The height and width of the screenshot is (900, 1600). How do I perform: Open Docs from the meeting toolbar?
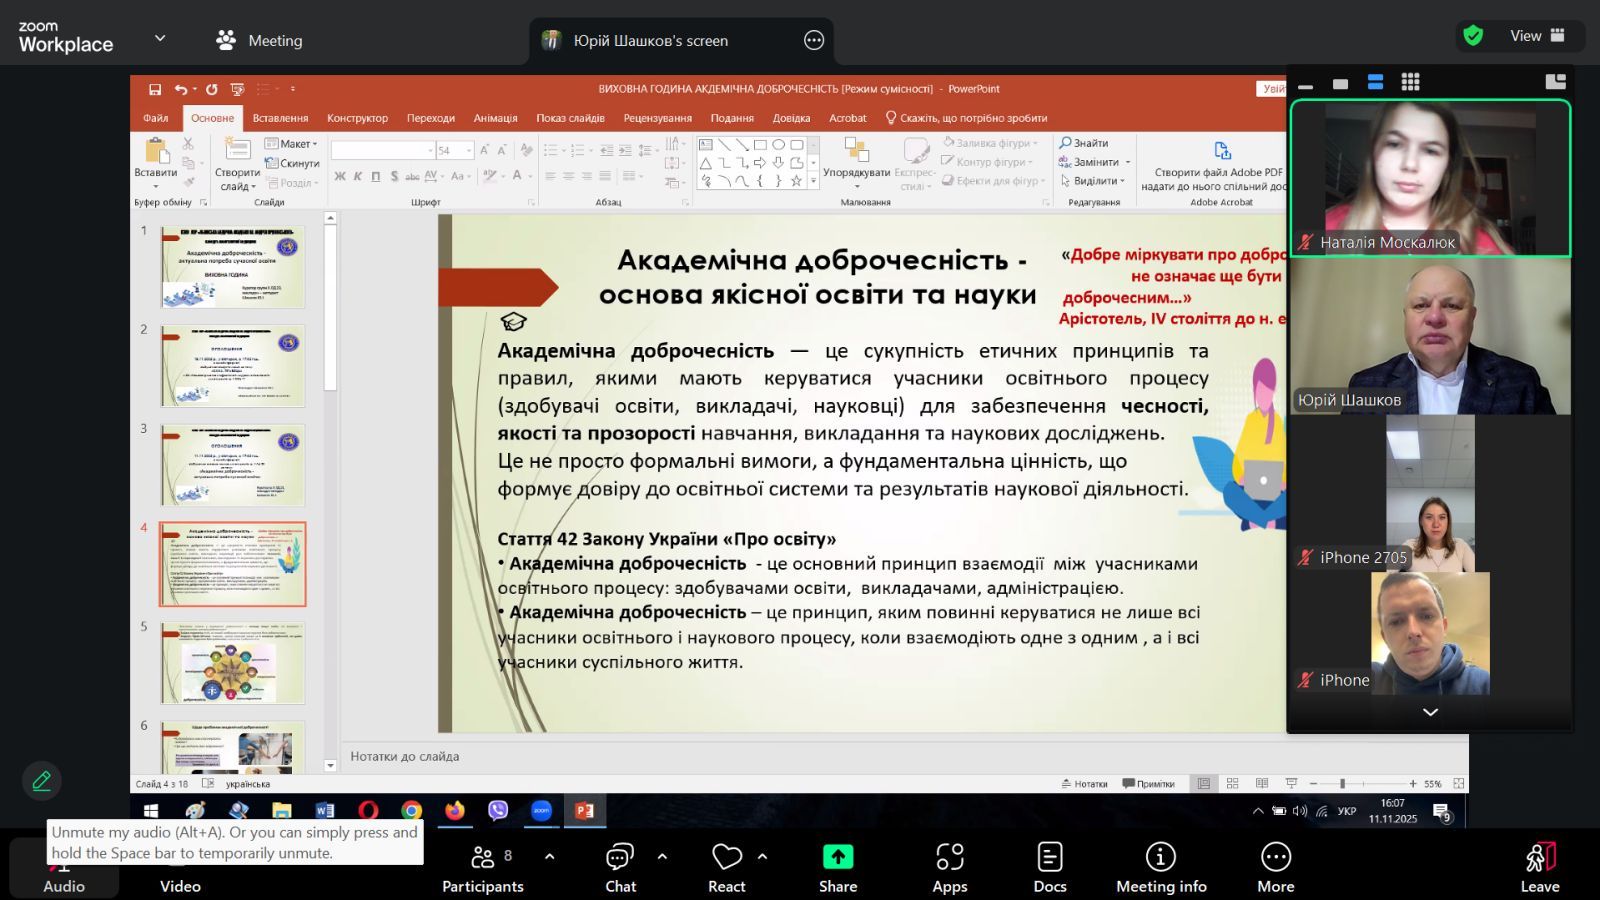1049,866
